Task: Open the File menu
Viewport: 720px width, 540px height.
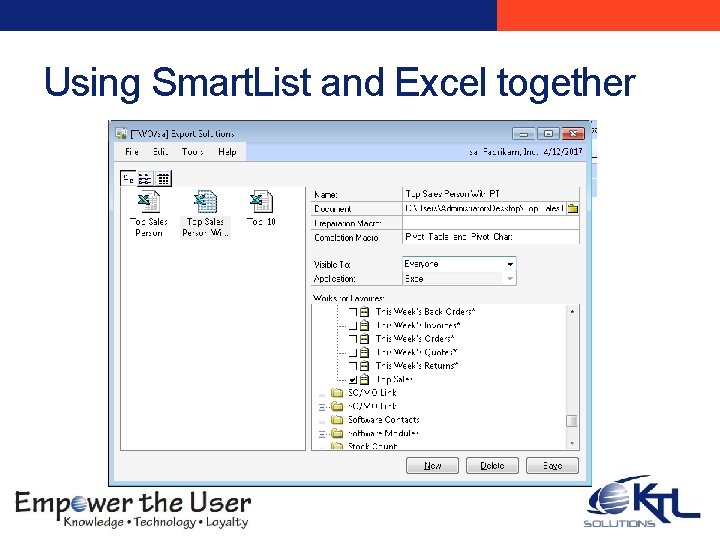Action: point(131,152)
